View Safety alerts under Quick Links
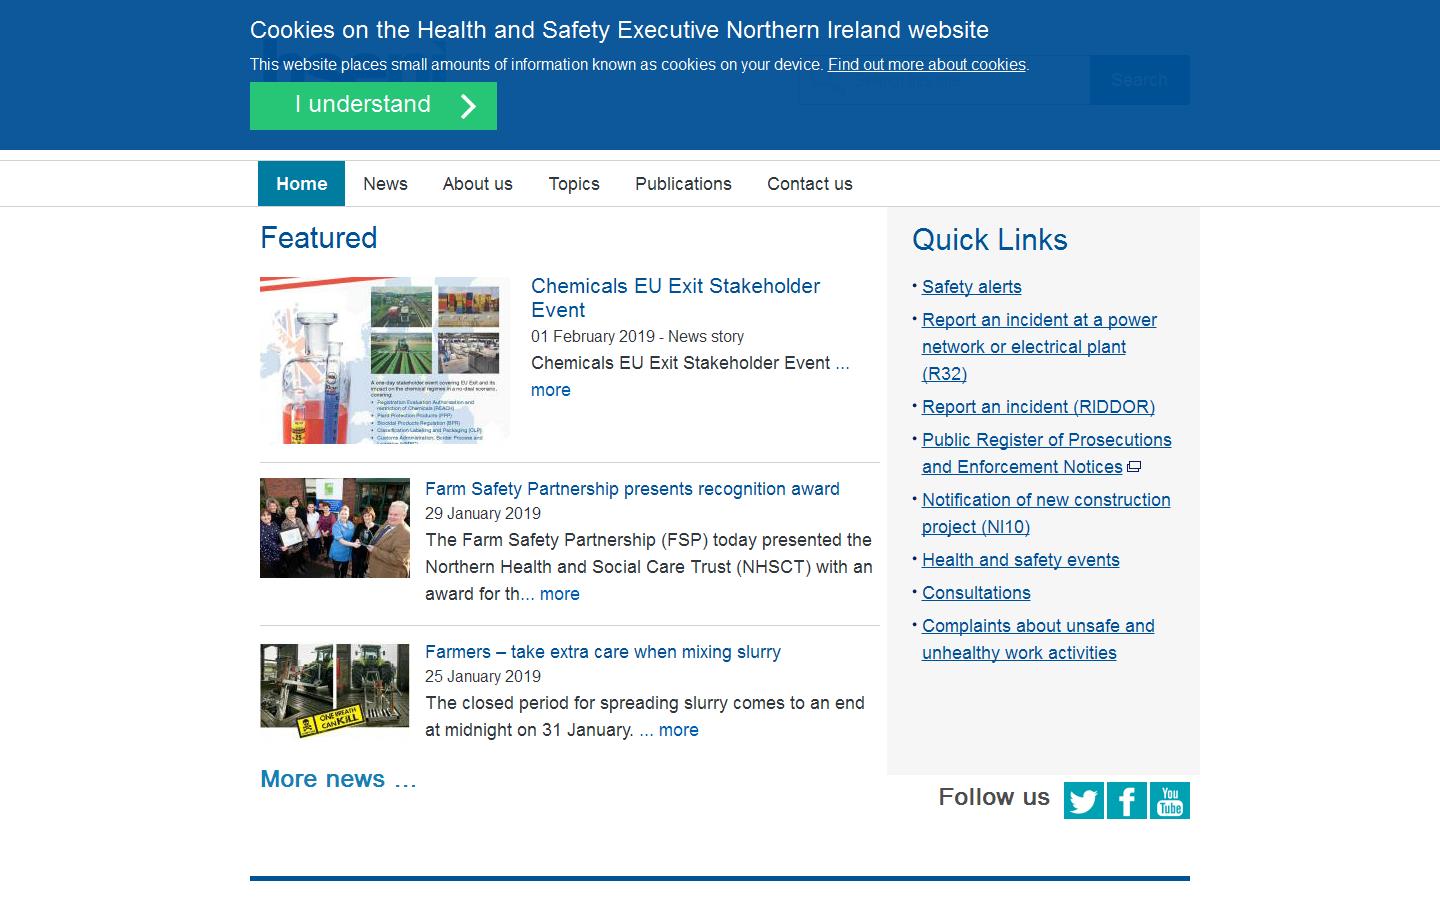This screenshot has width=1440, height=900. click(971, 287)
